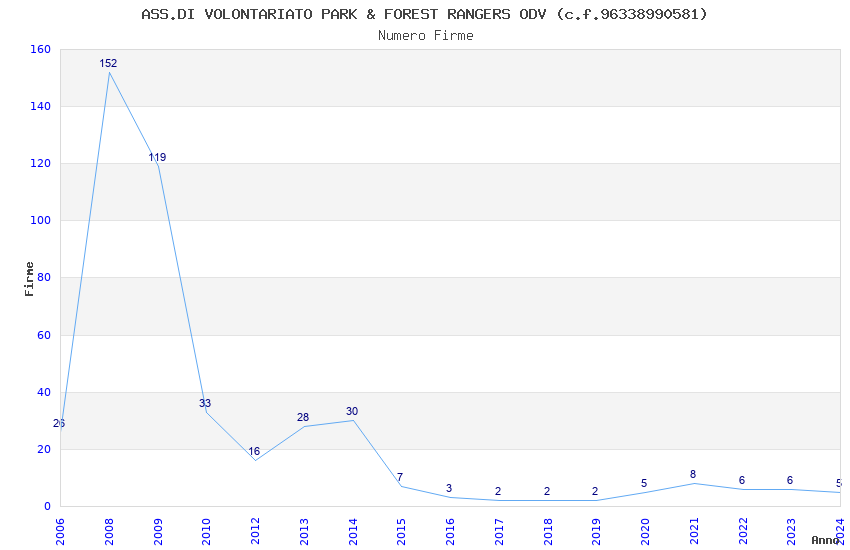Image resolution: width=850 pixels, height=550 pixels.
Task: Select the data label 8
Action: coord(693,475)
